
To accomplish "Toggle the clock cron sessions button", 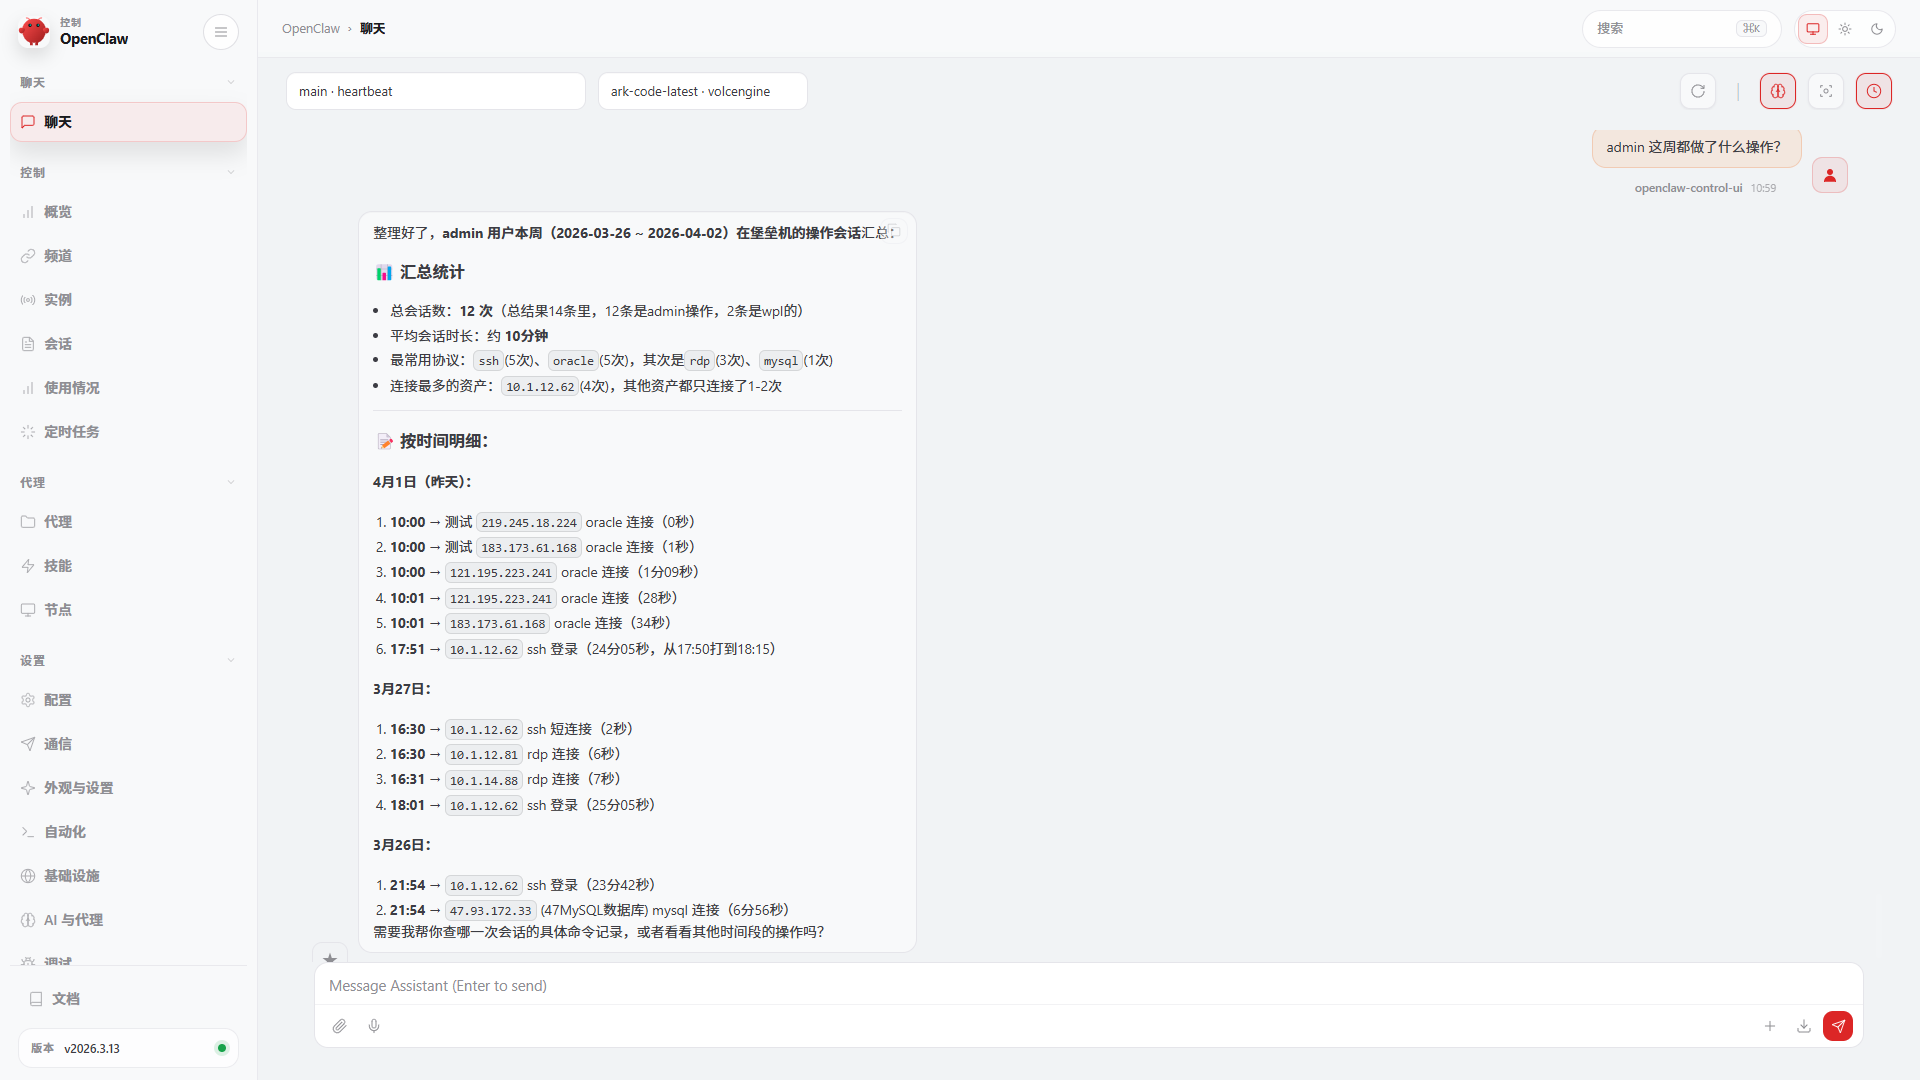I will pyautogui.click(x=1874, y=91).
